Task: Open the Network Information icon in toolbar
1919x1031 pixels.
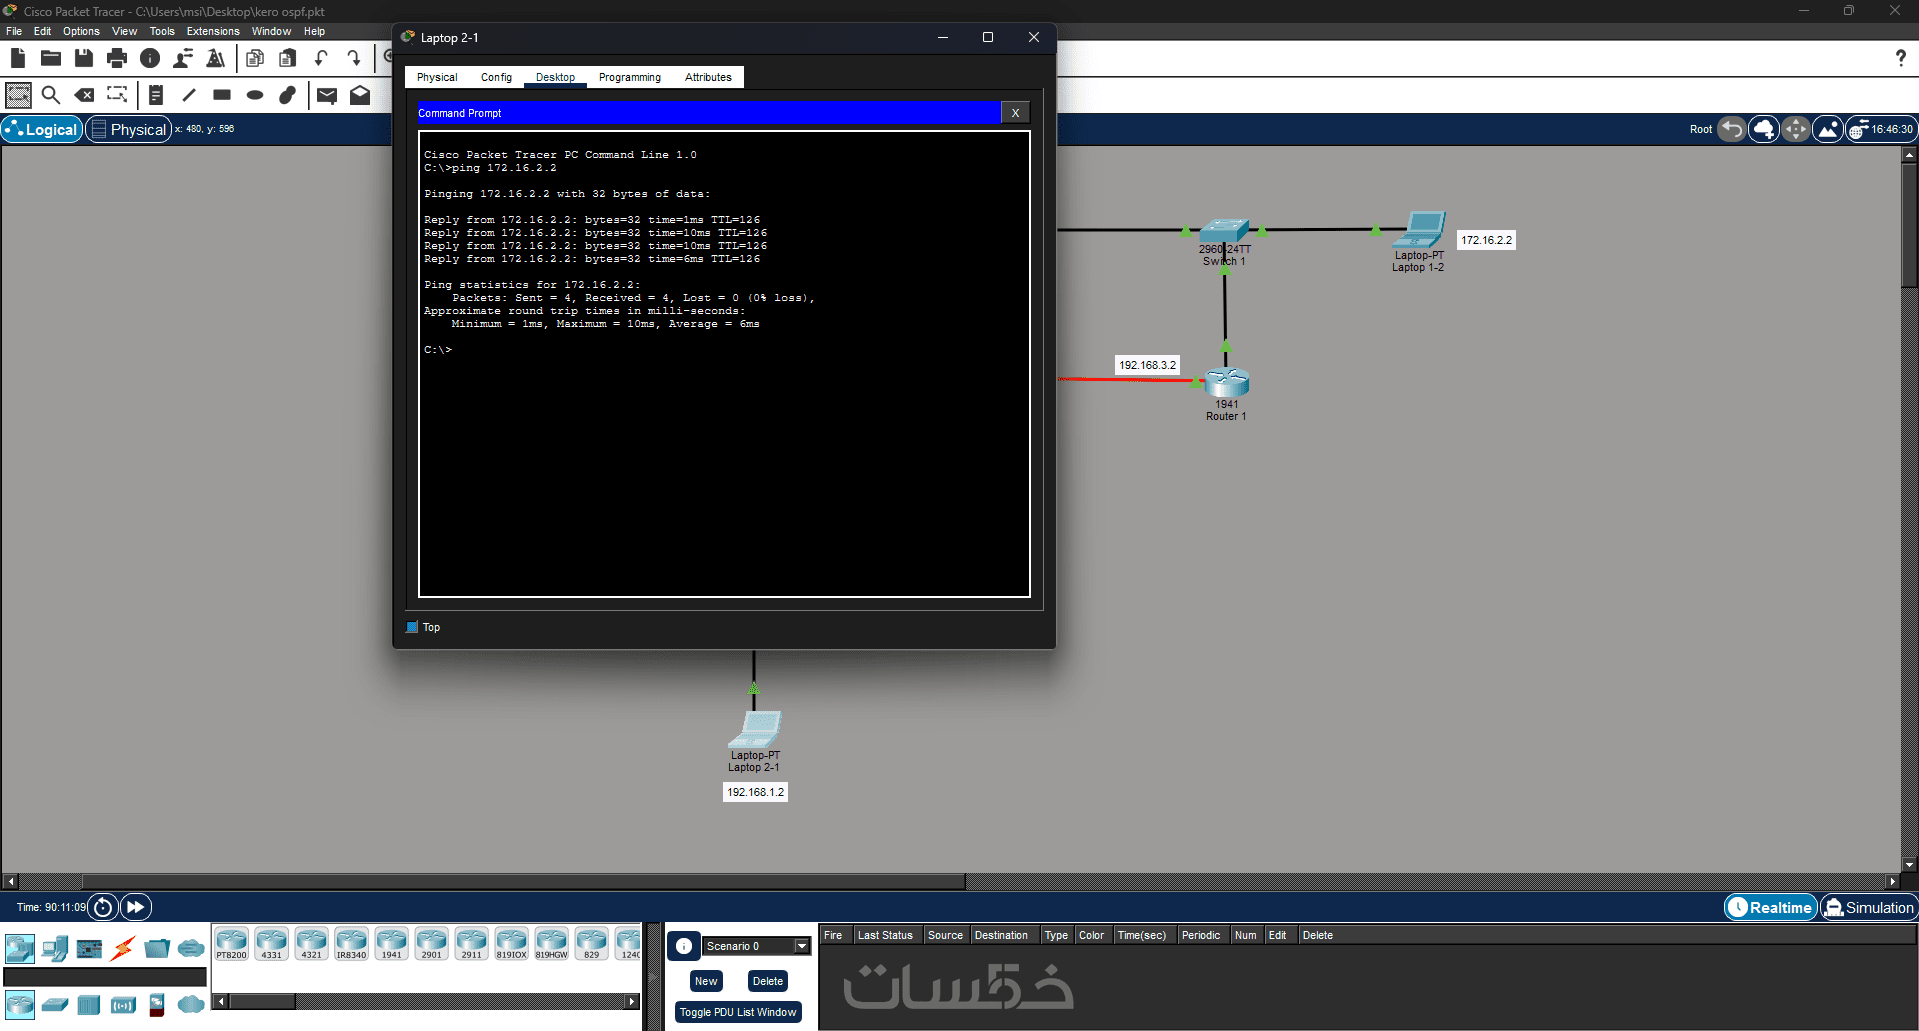Action: (150, 58)
